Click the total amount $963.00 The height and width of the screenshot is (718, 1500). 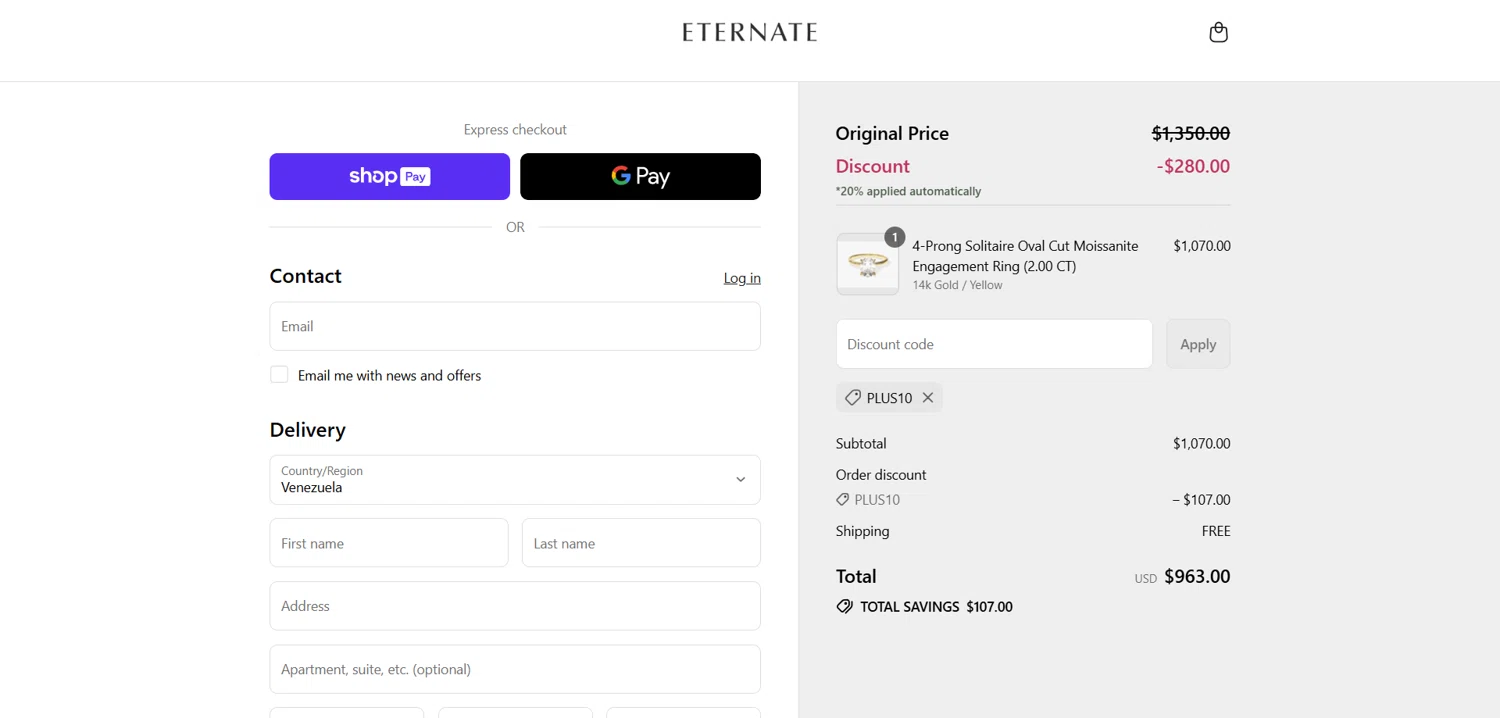click(1197, 576)
